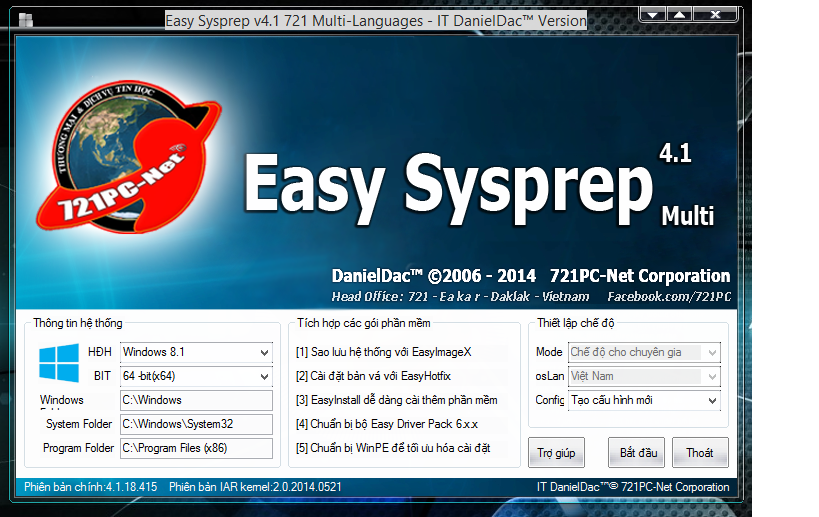Open the BIT 64-bit(x64) dropdown

pyautogui.click(x=196, y=377)
